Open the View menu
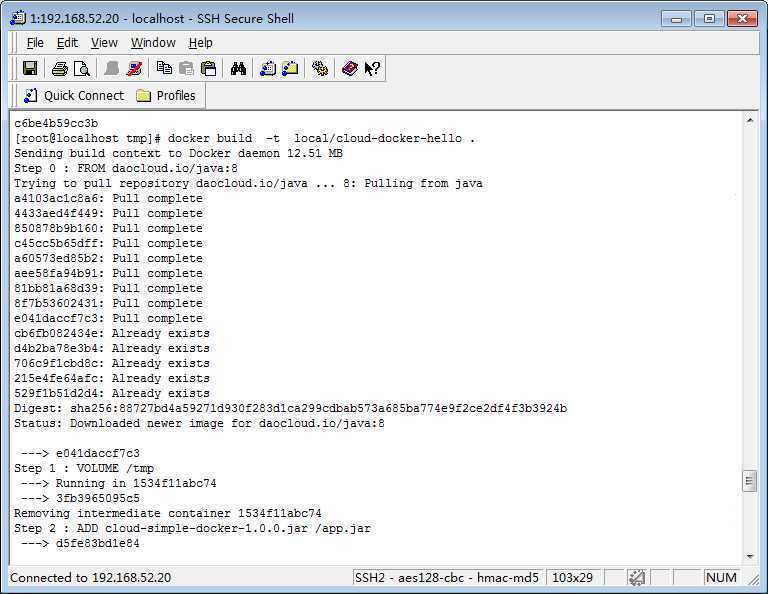Viewport: 768px width, 594px height. [x=104, y=43]
